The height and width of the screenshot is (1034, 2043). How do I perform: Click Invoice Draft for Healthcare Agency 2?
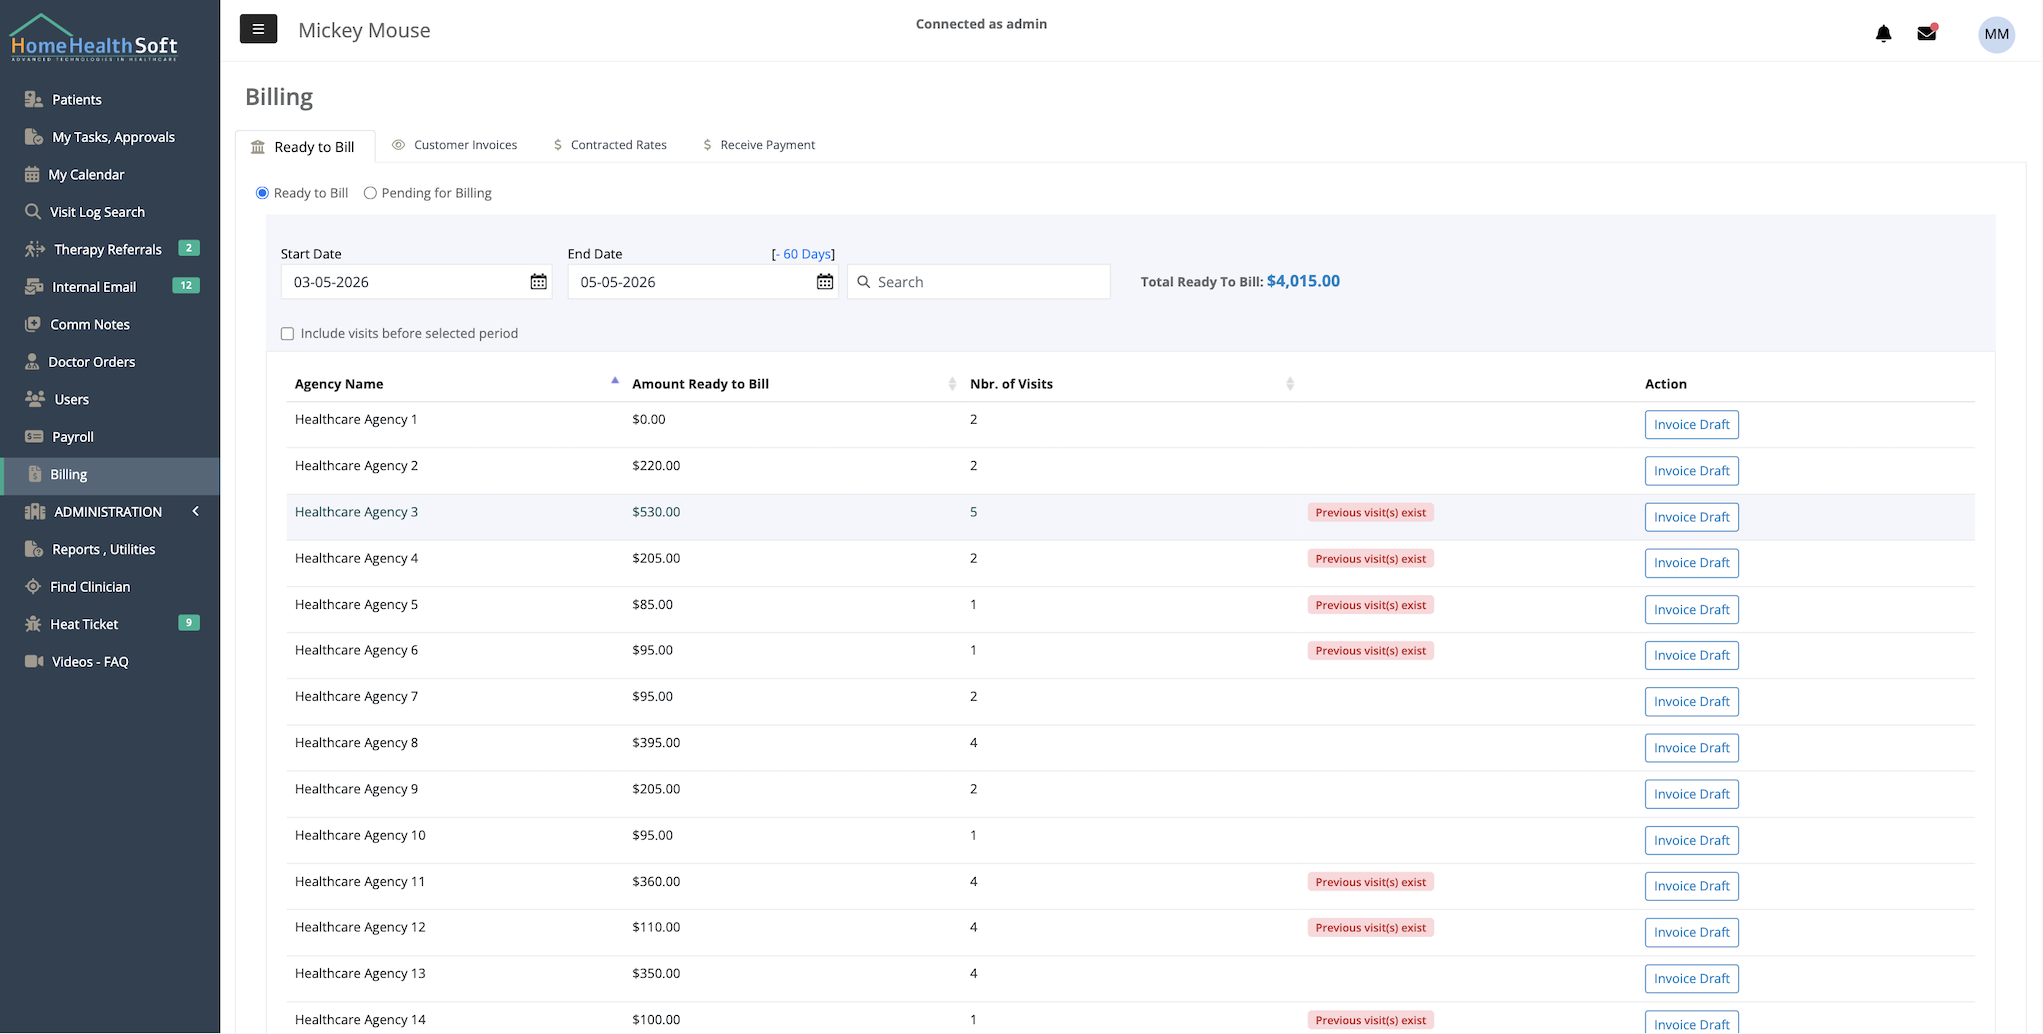pos(1691,471)
